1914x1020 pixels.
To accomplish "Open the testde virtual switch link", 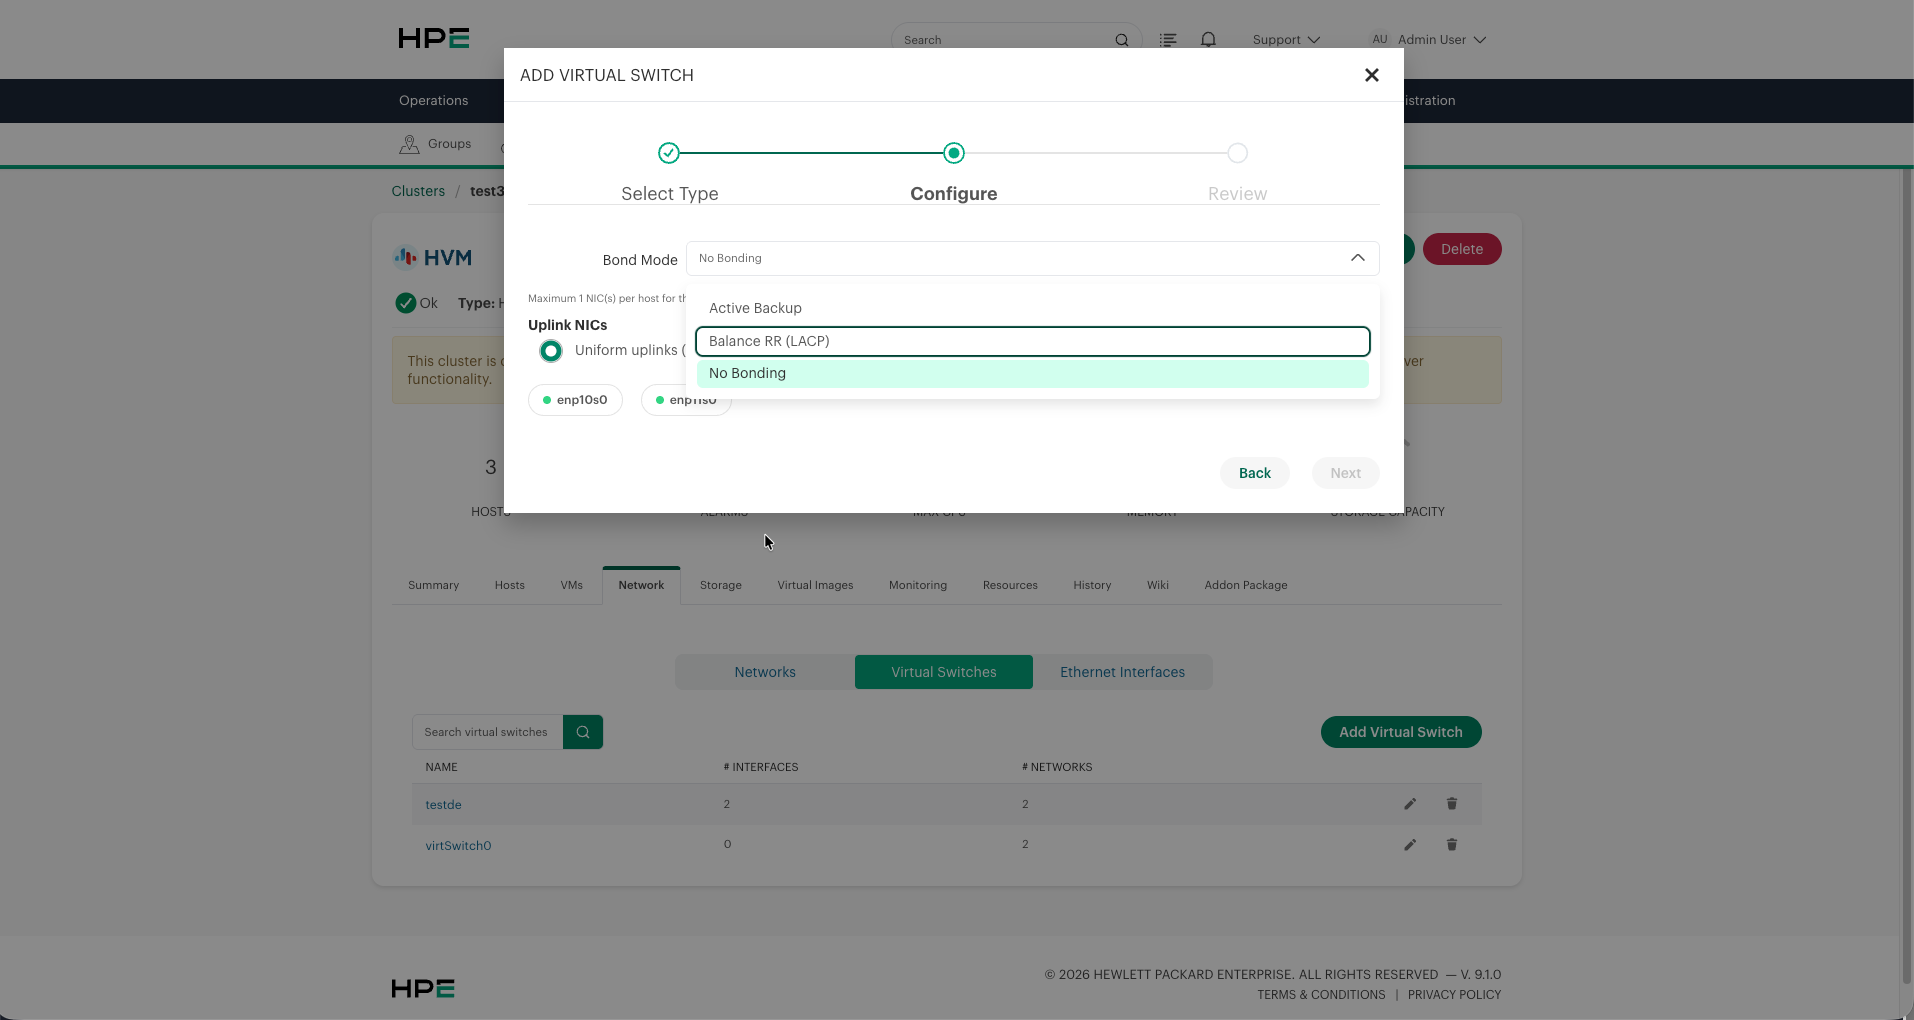I will point(443,805).
